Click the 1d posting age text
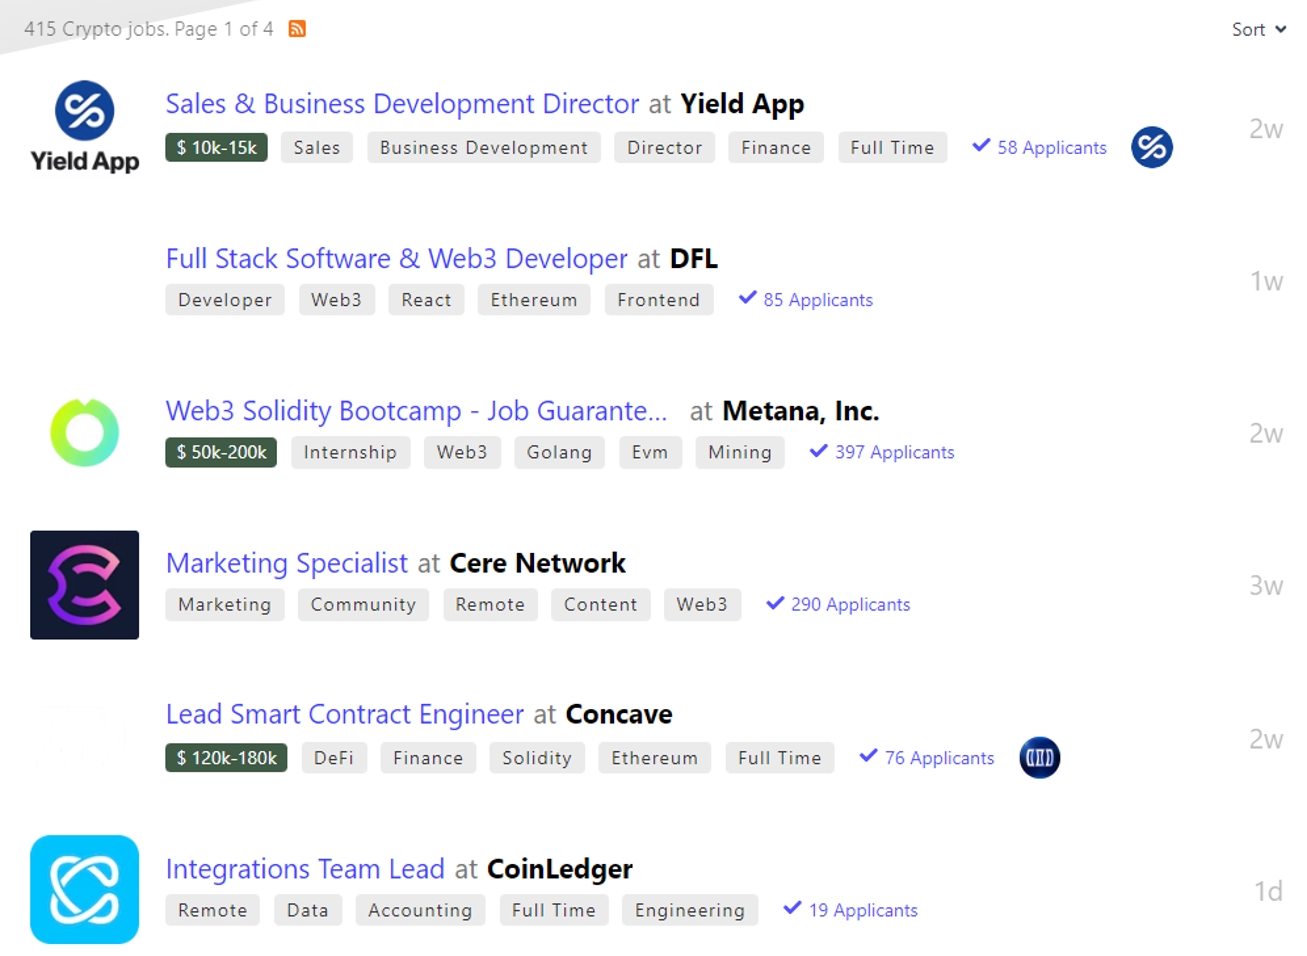The width and height of the screenshot is (1307, 956). [1268, 891]
